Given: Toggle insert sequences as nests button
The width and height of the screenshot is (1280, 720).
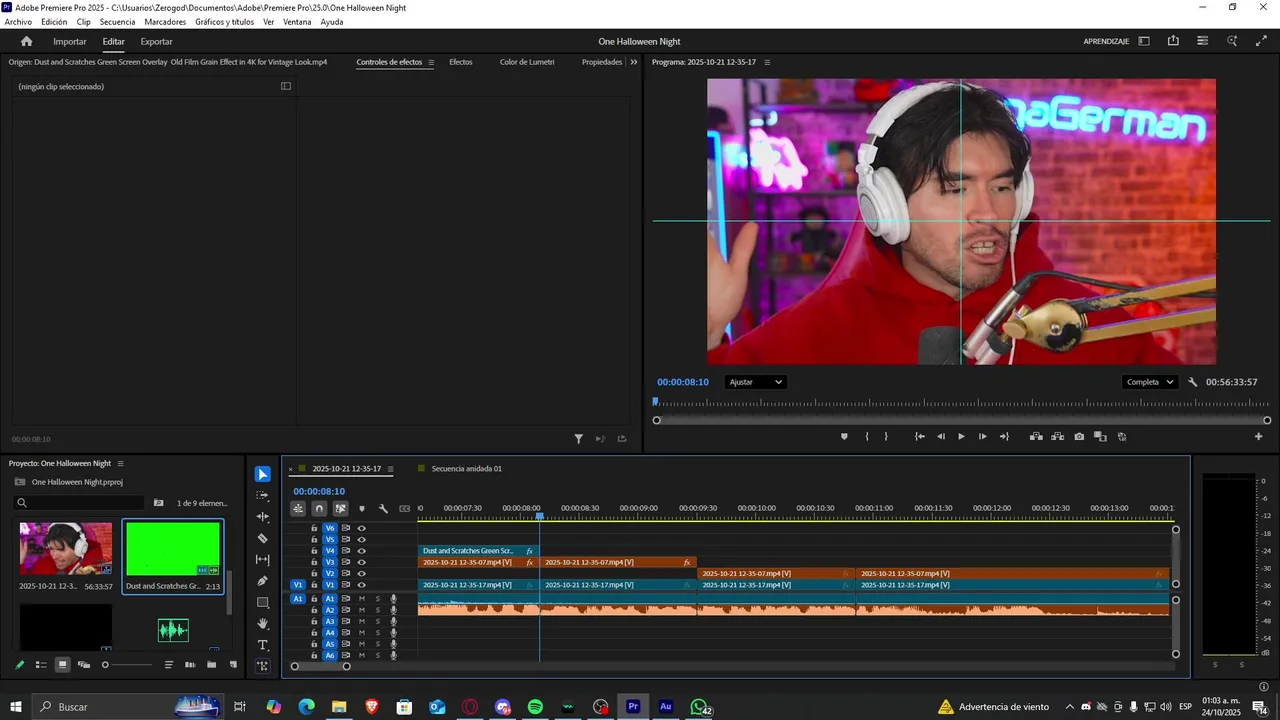Looking at the screenshot, I should click(x=298, y=508).
